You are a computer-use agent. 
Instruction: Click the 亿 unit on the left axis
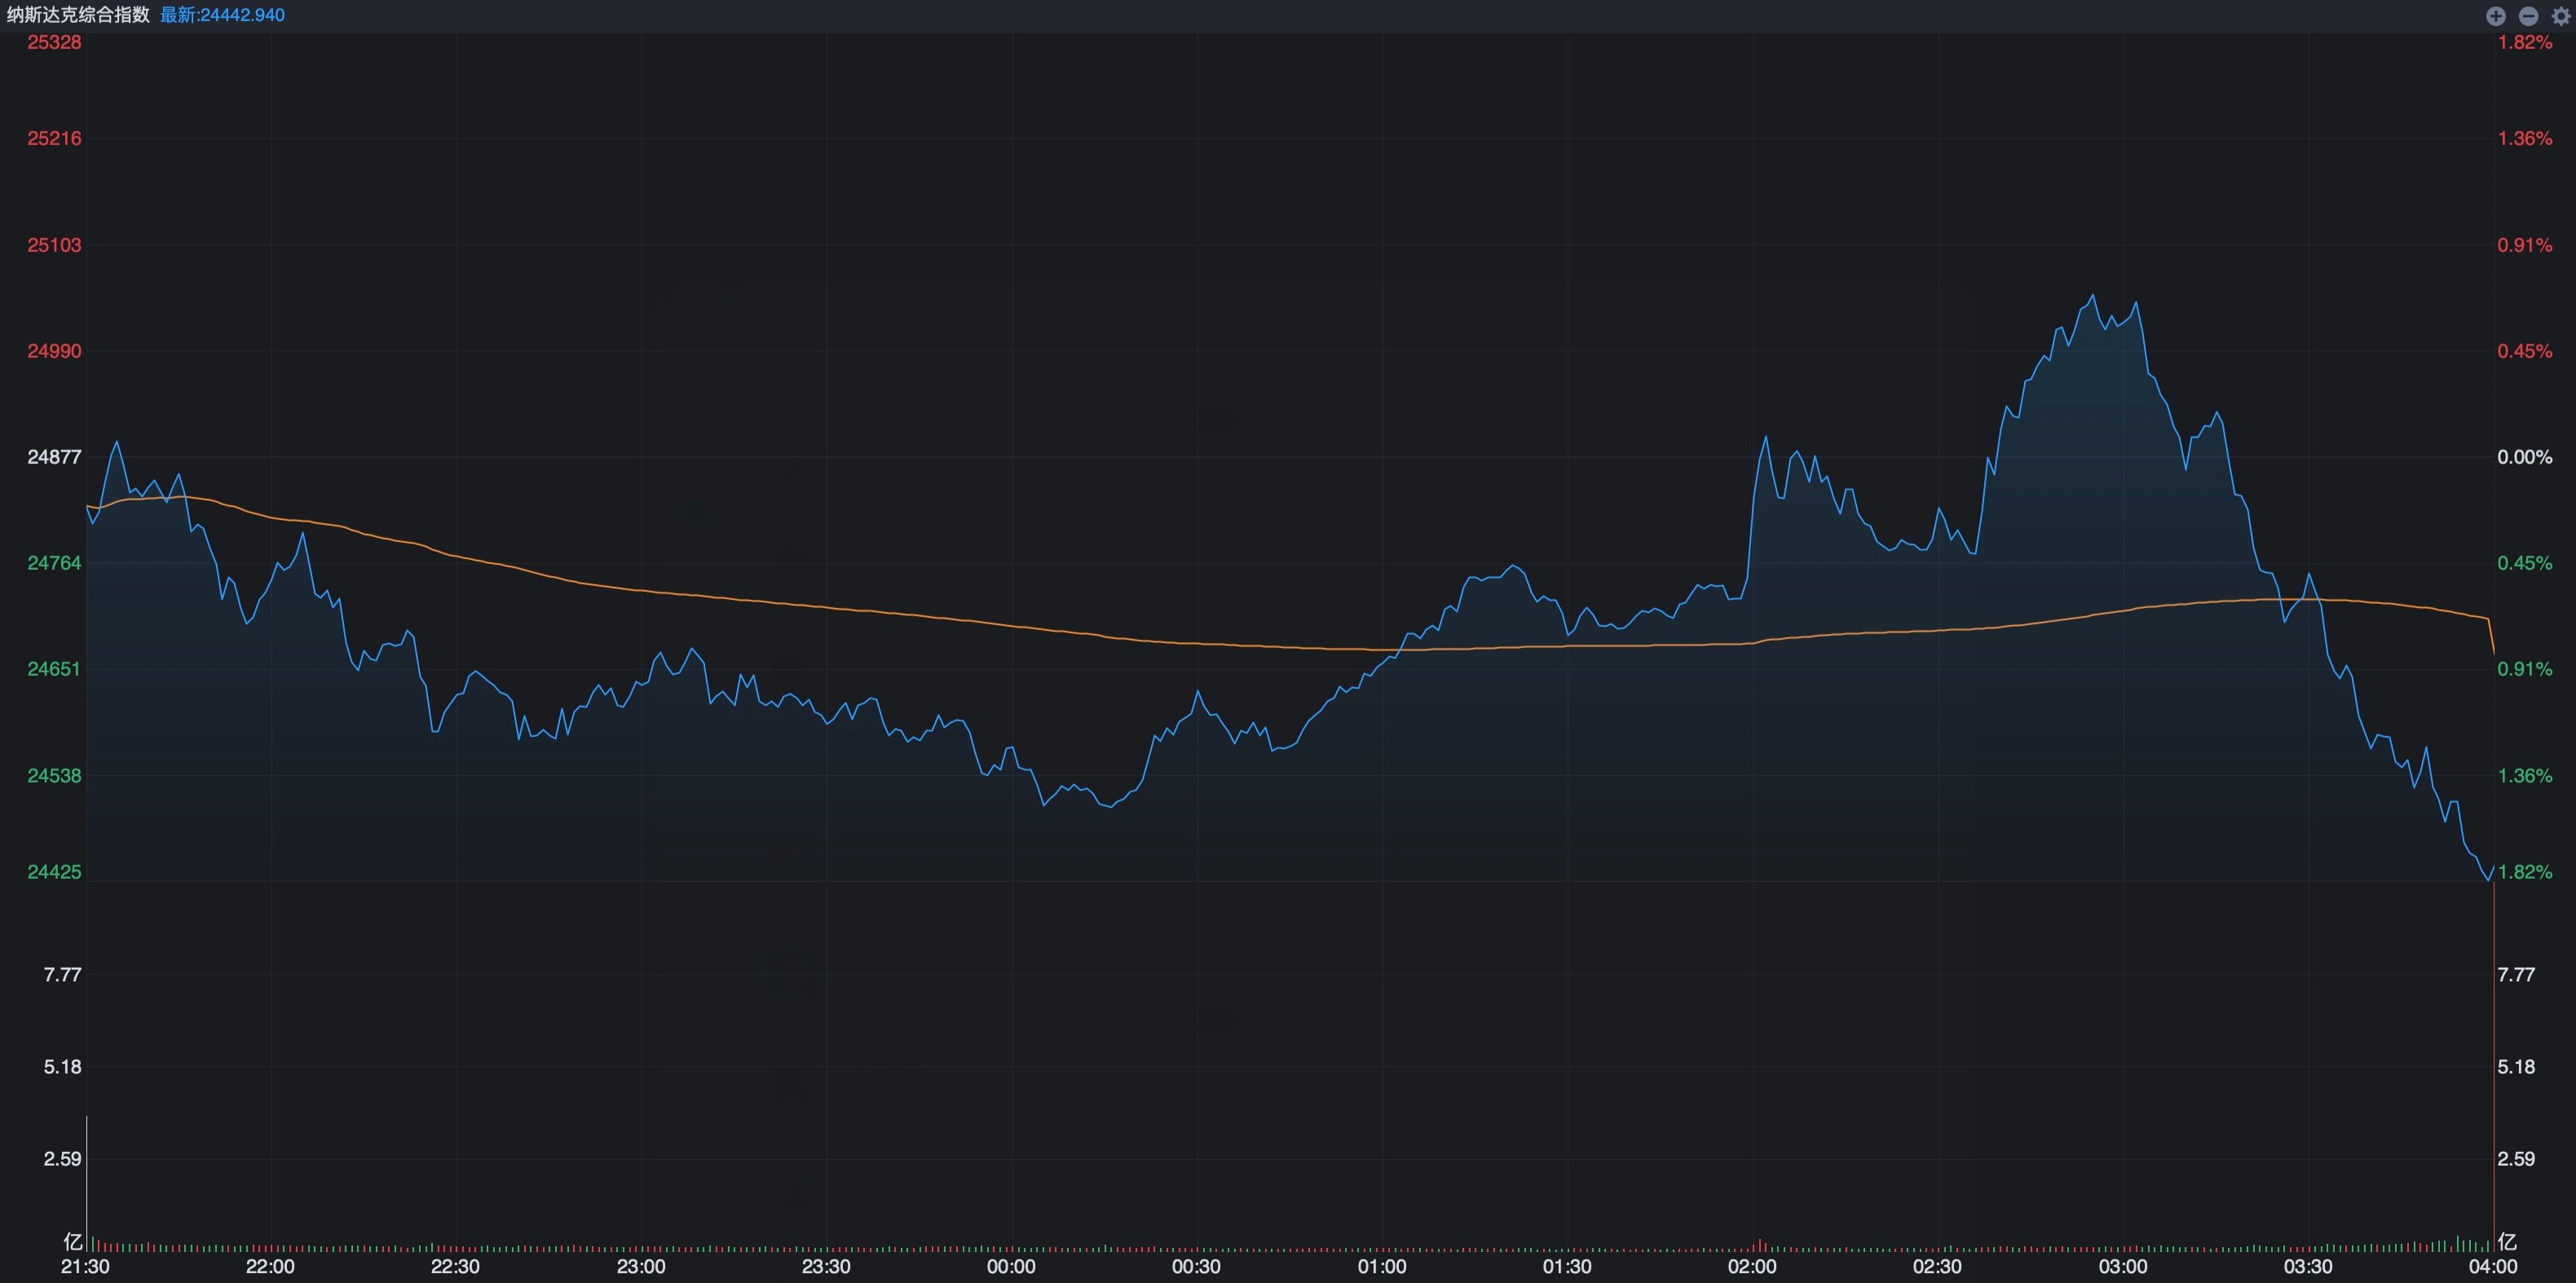coord(72,1242)
